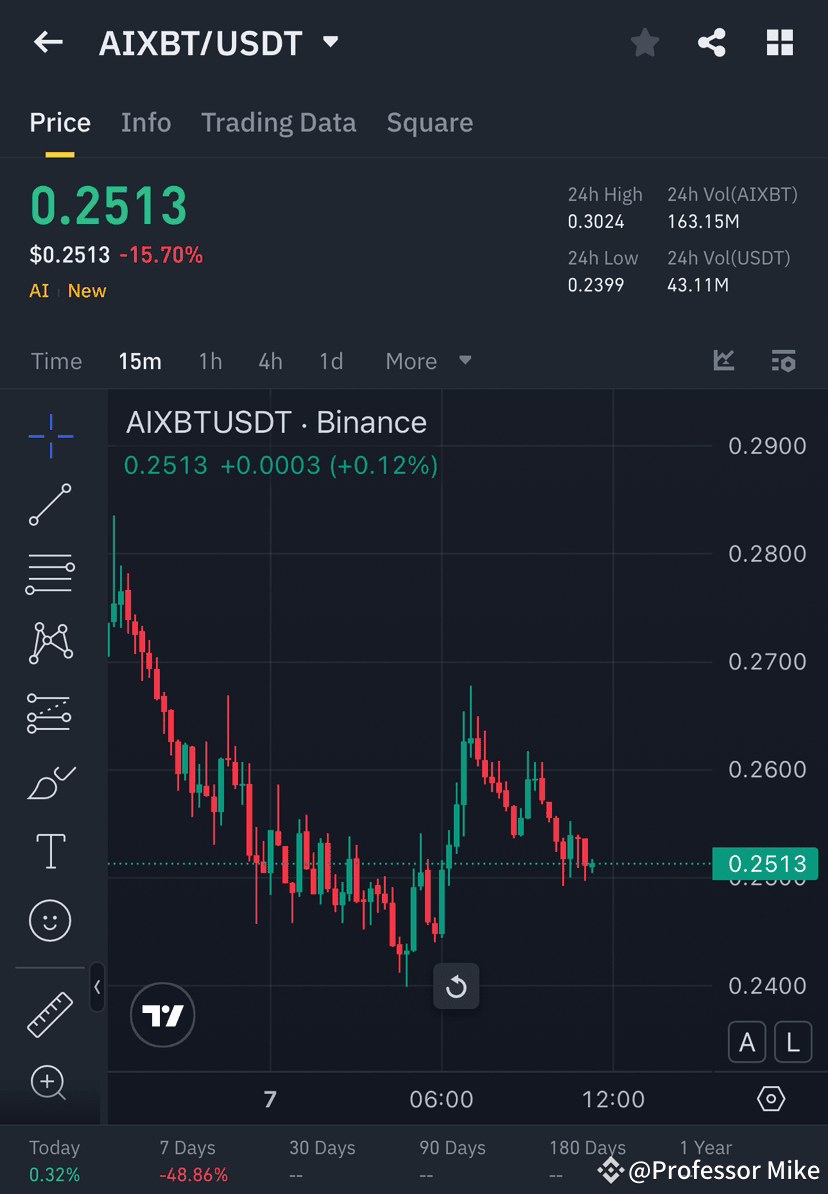The height and width of the screenshot is (1194, 828).
Task: Select the XABCD pattern tool
Action: tap(50, 643)
